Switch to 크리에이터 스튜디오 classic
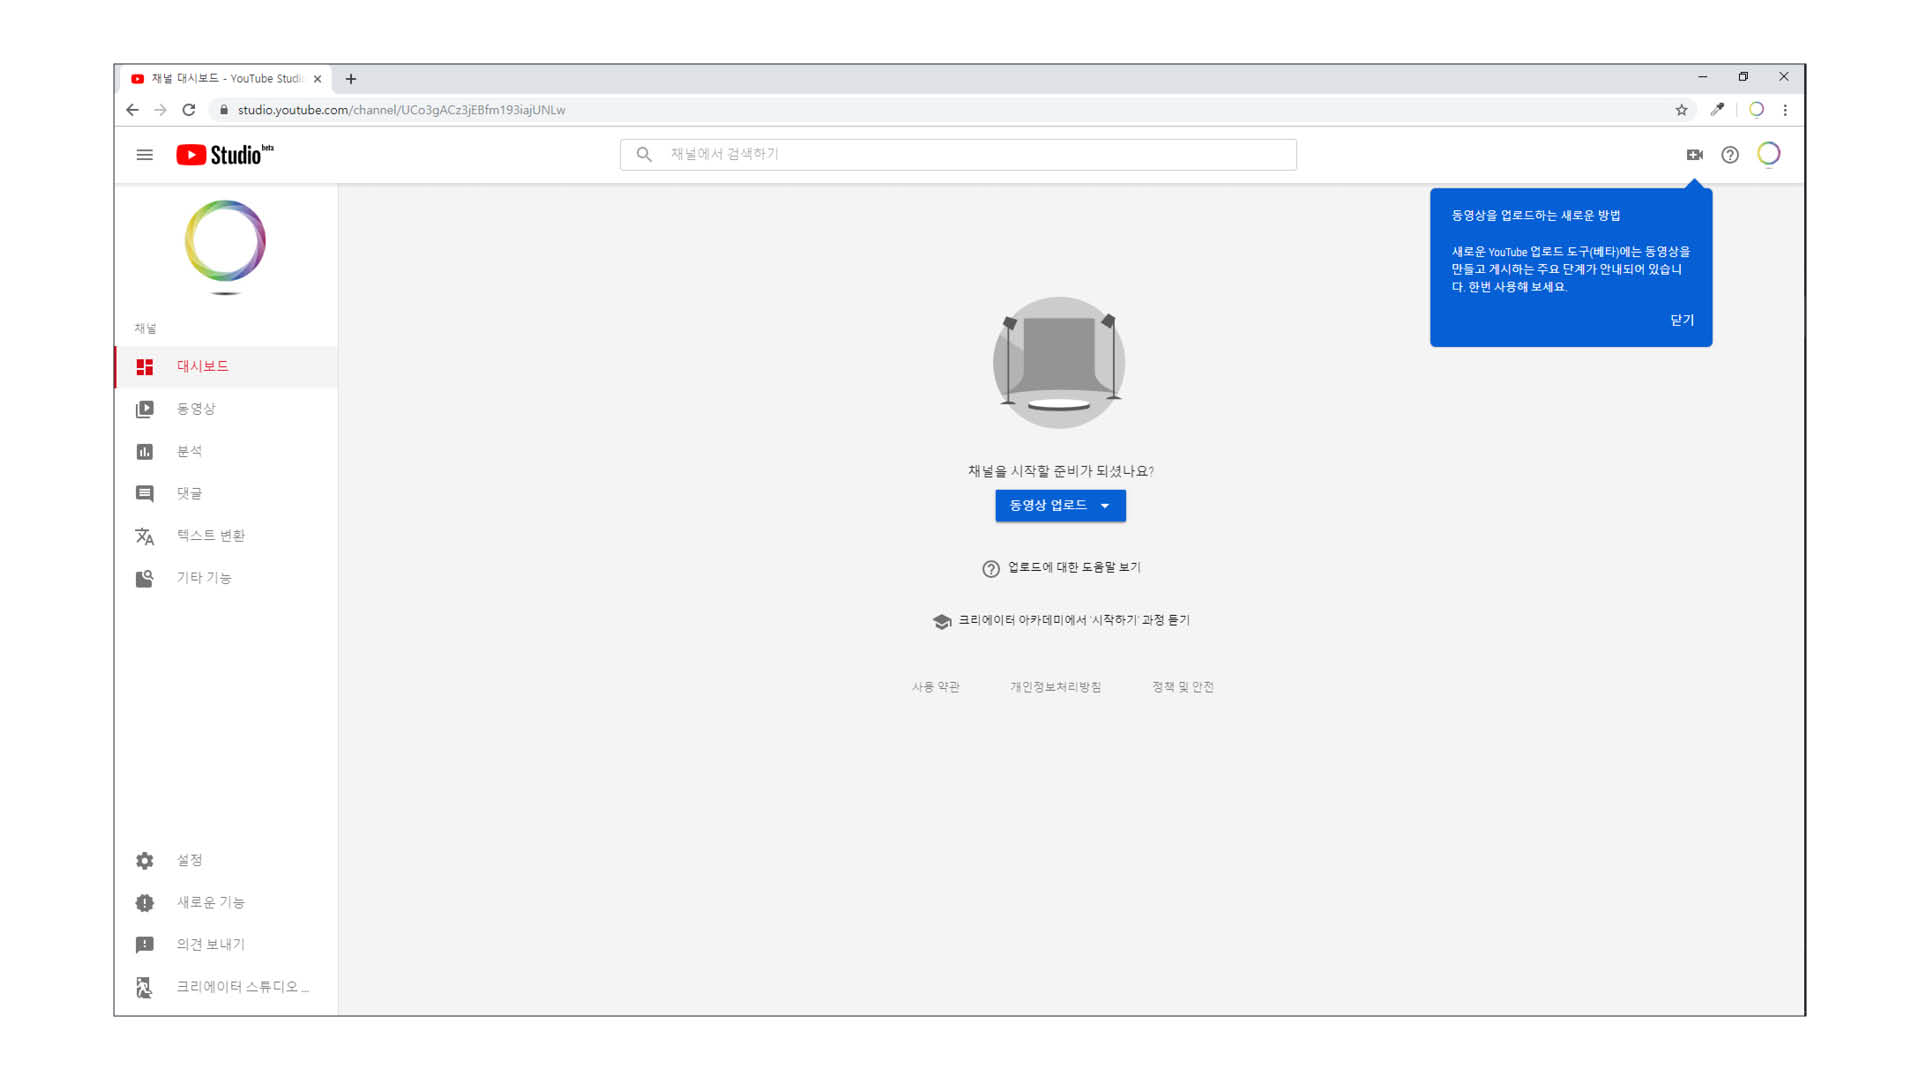Viewport: 1920px width, 1080px height. [226, 986]
